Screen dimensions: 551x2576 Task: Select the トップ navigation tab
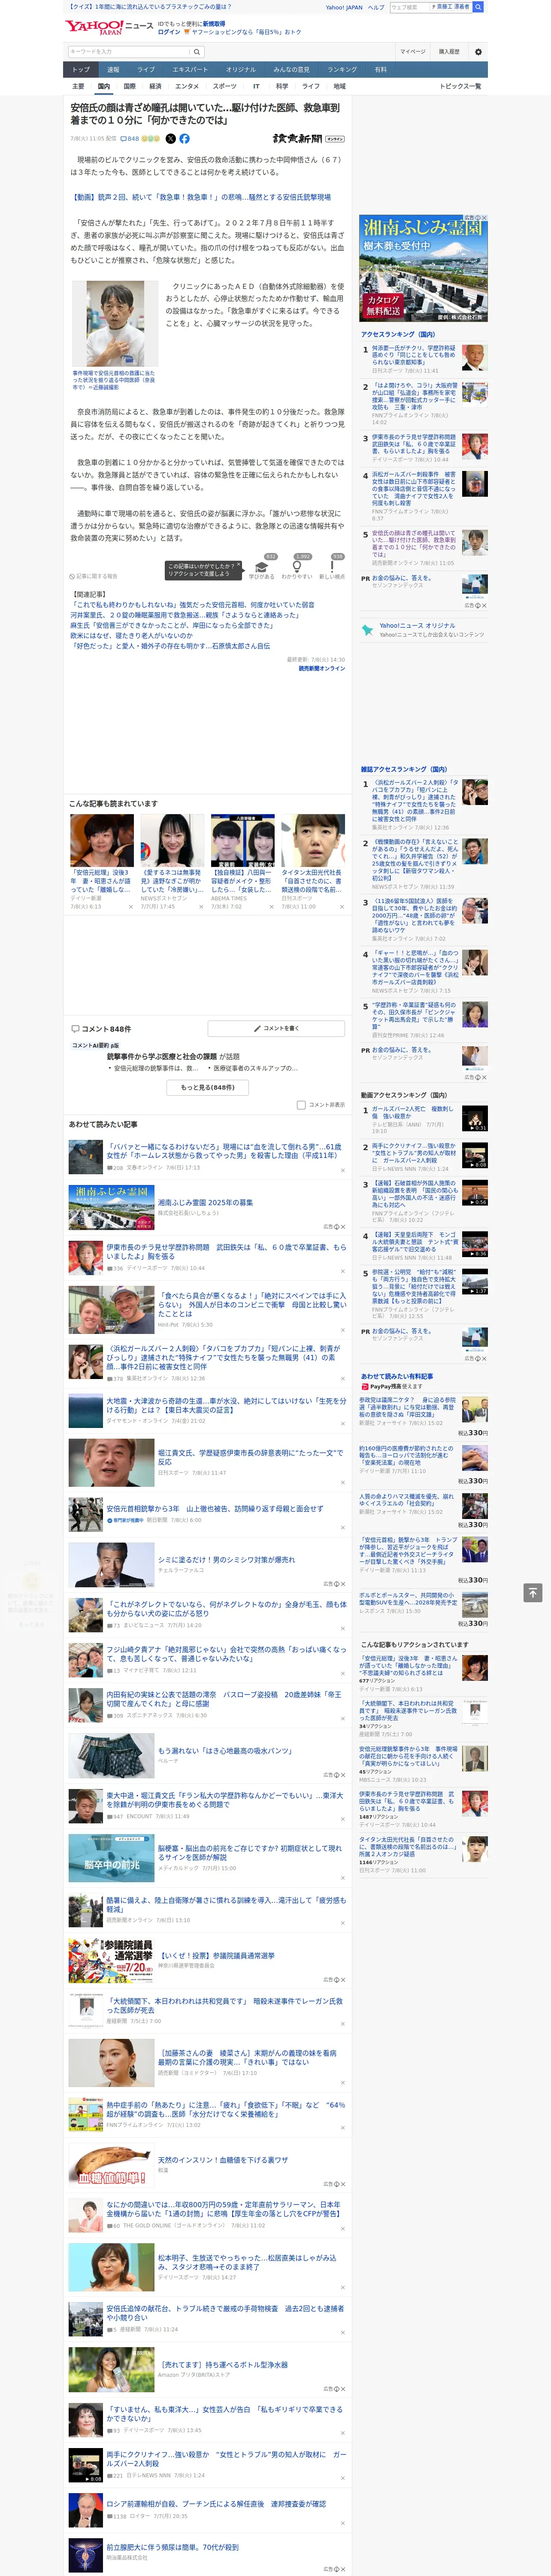[81, 69]
